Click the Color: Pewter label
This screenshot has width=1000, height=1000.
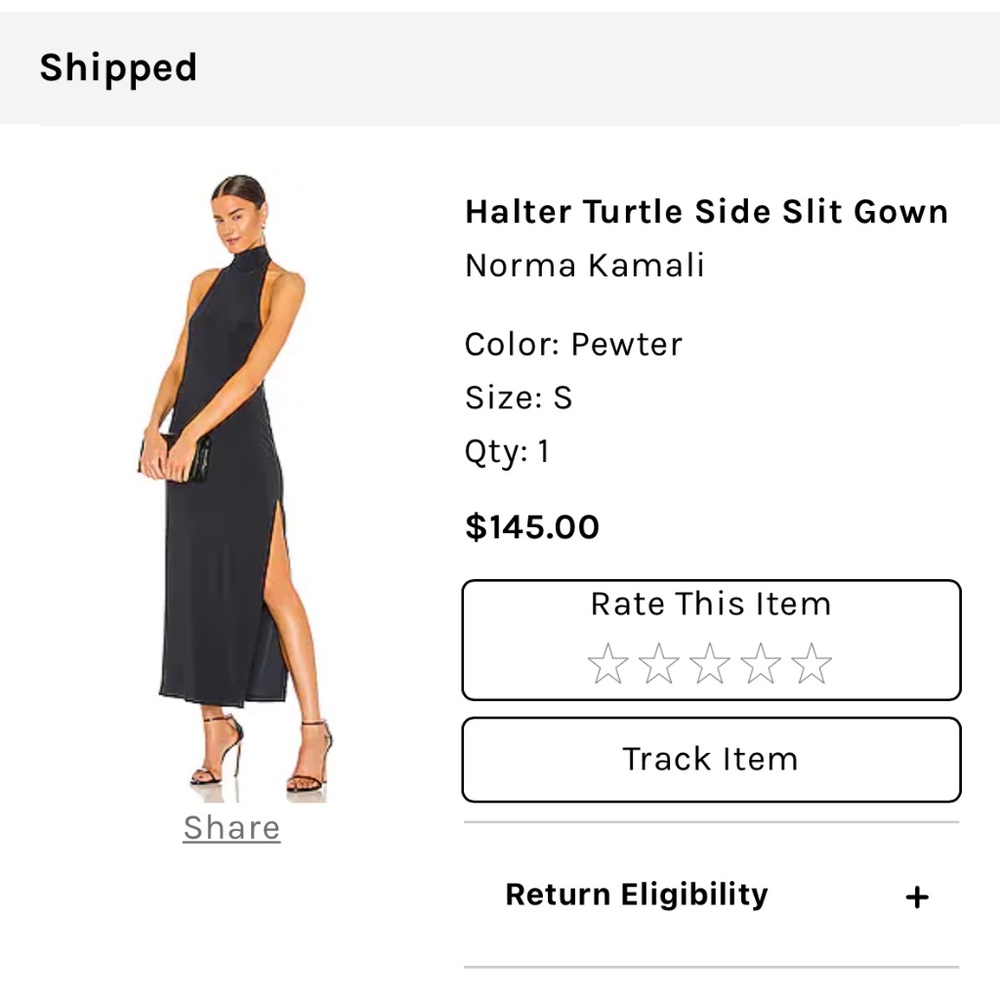[x=573, y=344]
